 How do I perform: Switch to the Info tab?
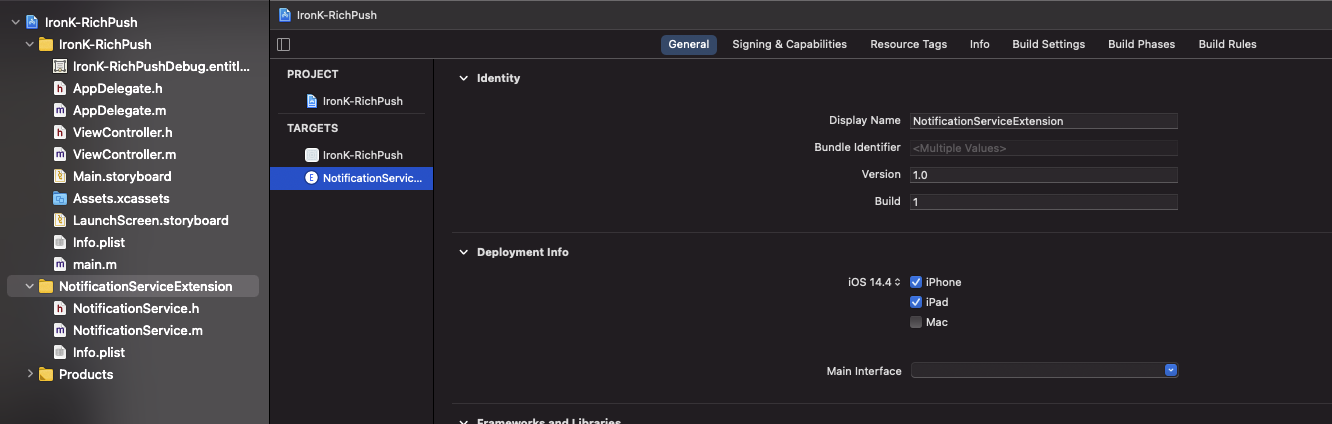[x=979, y=44]
